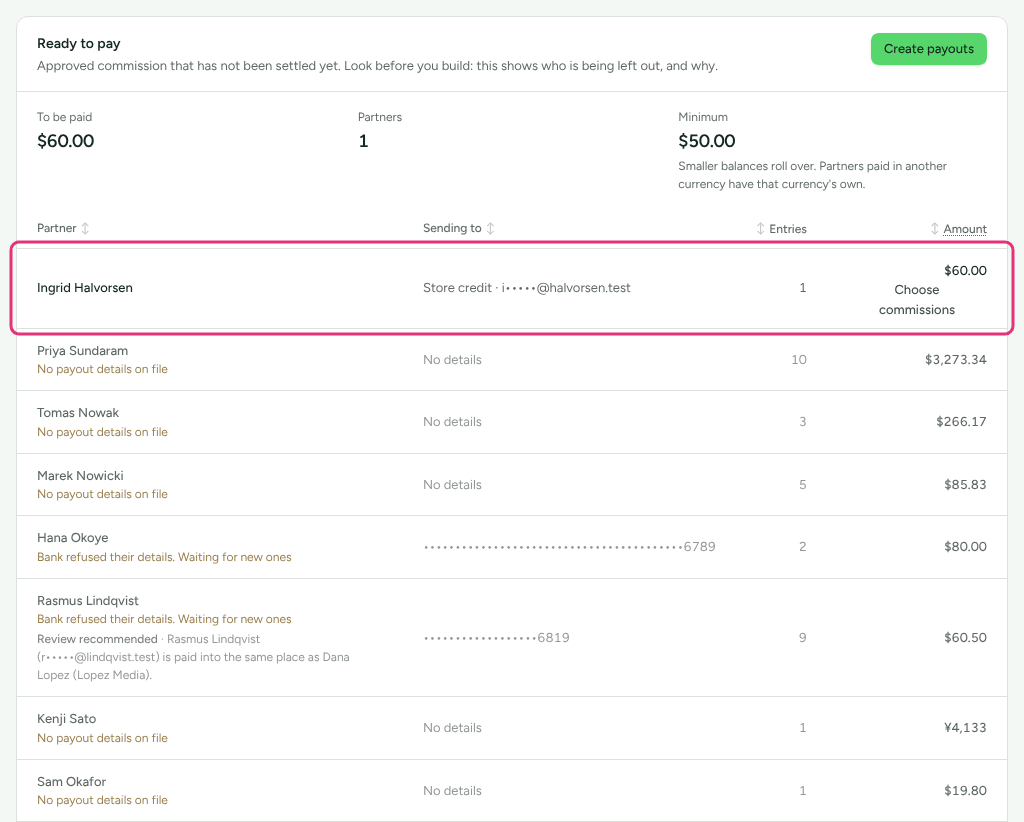Click warning under Priya Sundaram's name
The width and height of the screenshot is (1024, 822).
(x=103, y=370)
